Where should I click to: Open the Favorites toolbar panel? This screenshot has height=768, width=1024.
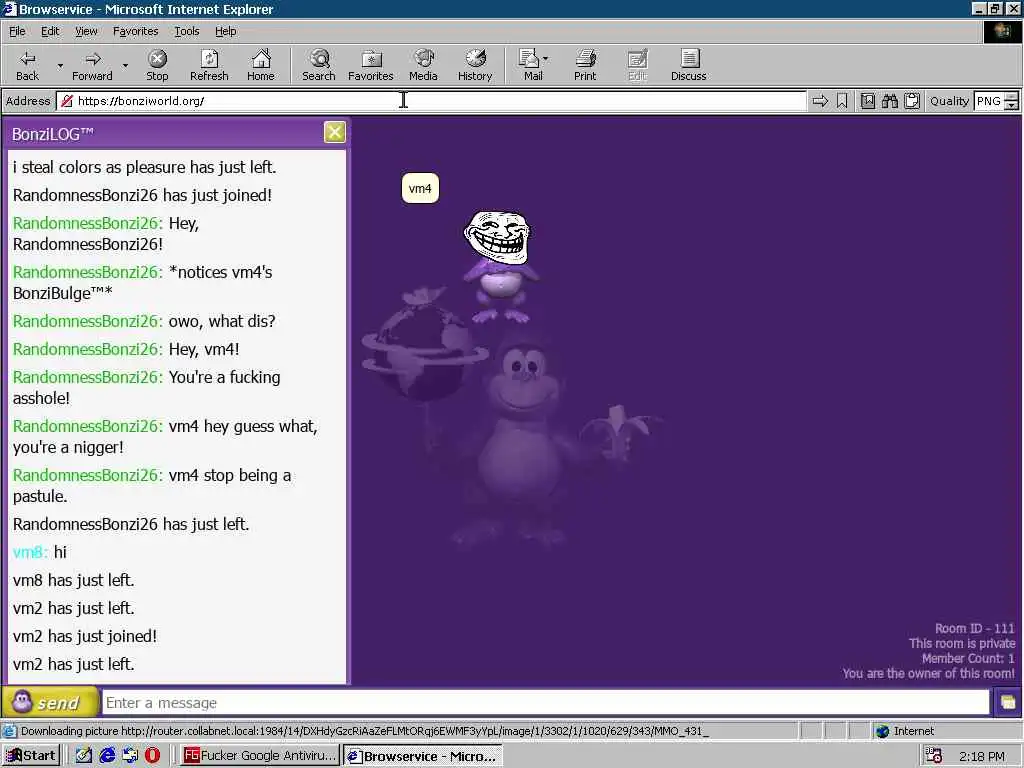(370, 65)
